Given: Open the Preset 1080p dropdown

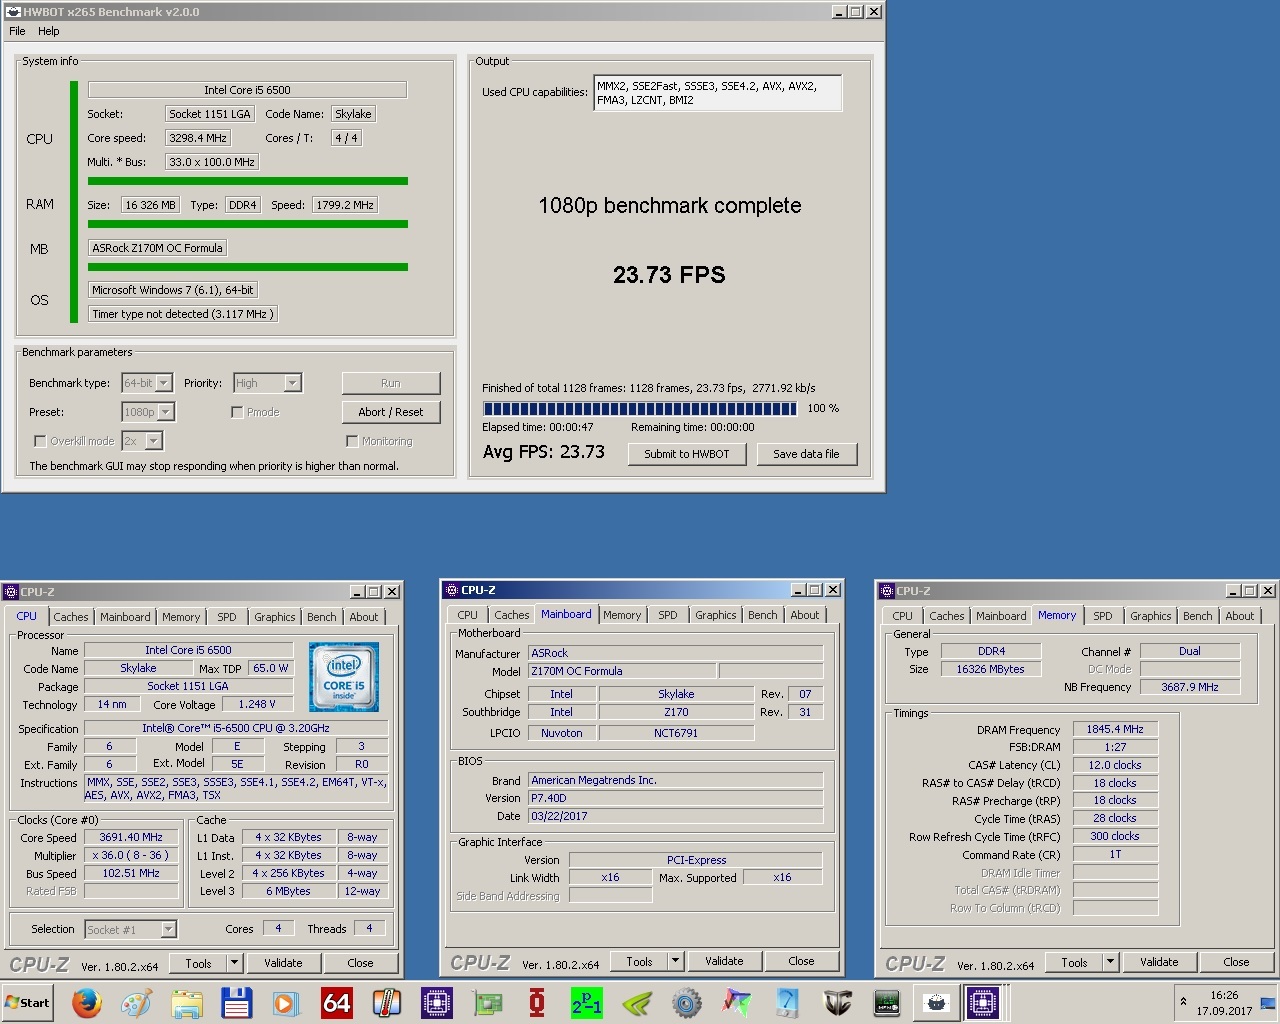Looking at the screenshot, I should (148, 412).
